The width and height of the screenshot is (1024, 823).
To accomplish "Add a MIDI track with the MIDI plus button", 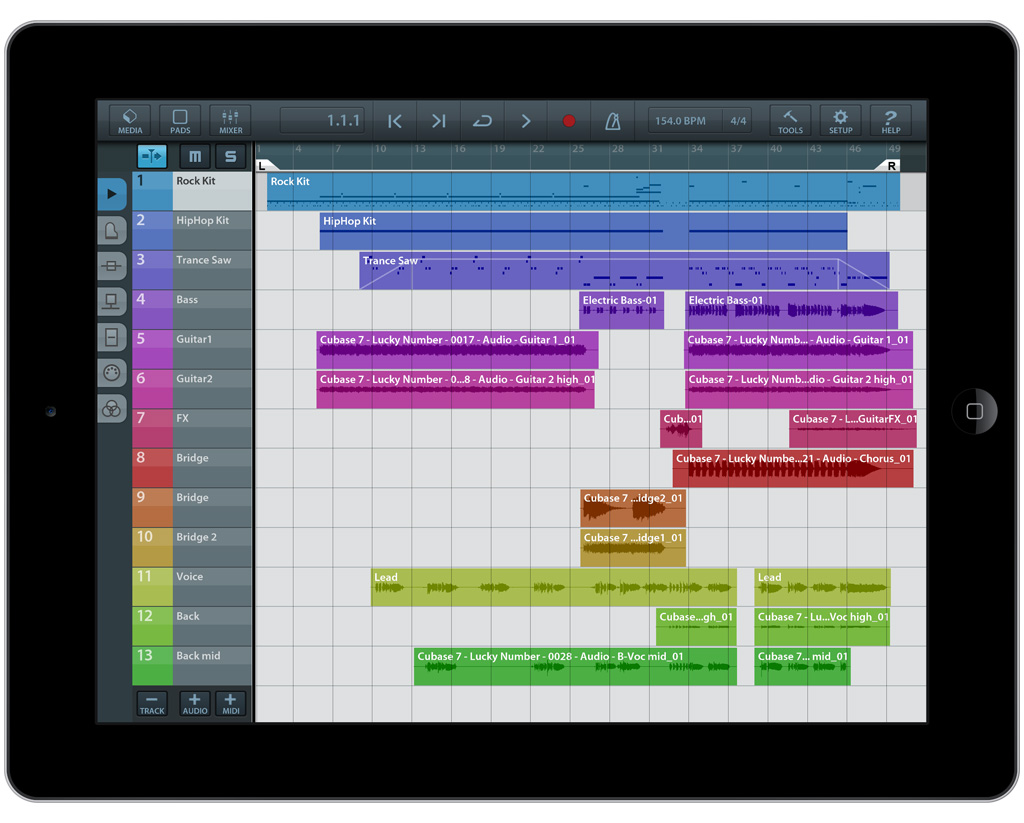I will point(231,703).
